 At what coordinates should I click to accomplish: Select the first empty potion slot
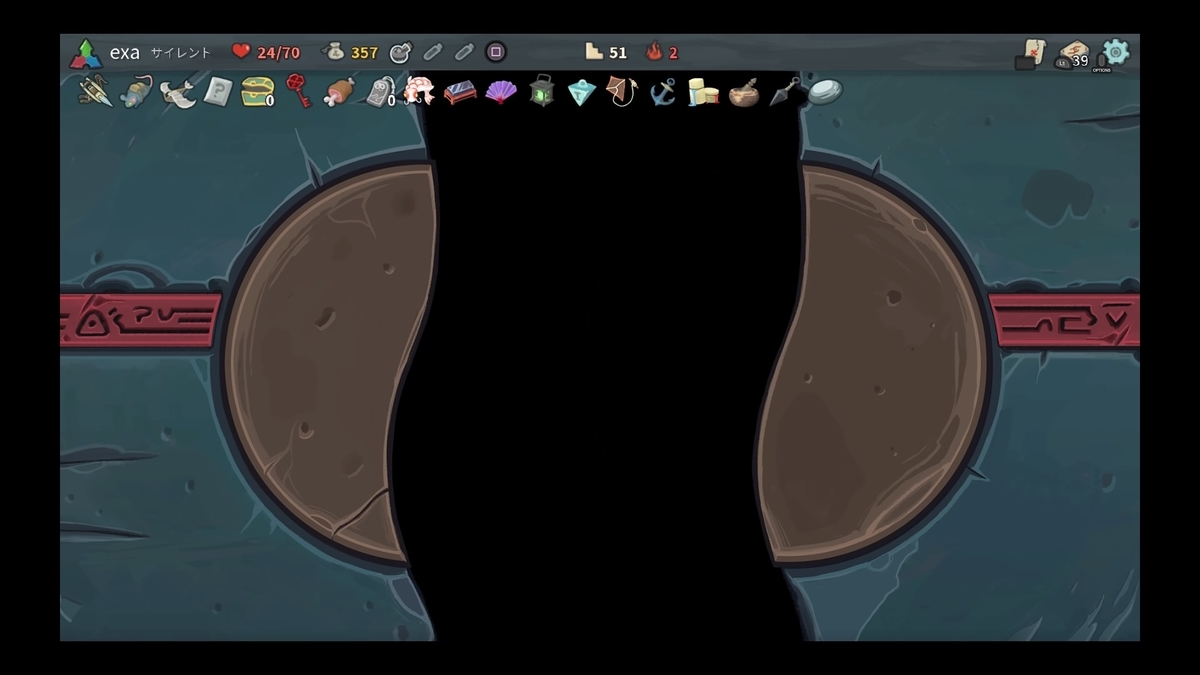pyautogui.click(x=433, y=52)
